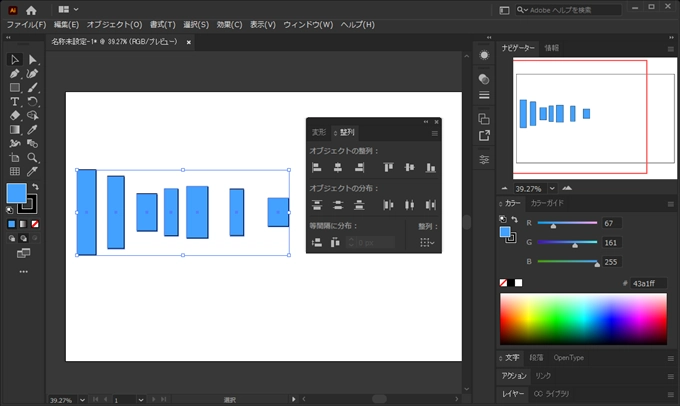The image size is (680, 406).
Task: Click vertical align bottom icon
Action: 430,167
